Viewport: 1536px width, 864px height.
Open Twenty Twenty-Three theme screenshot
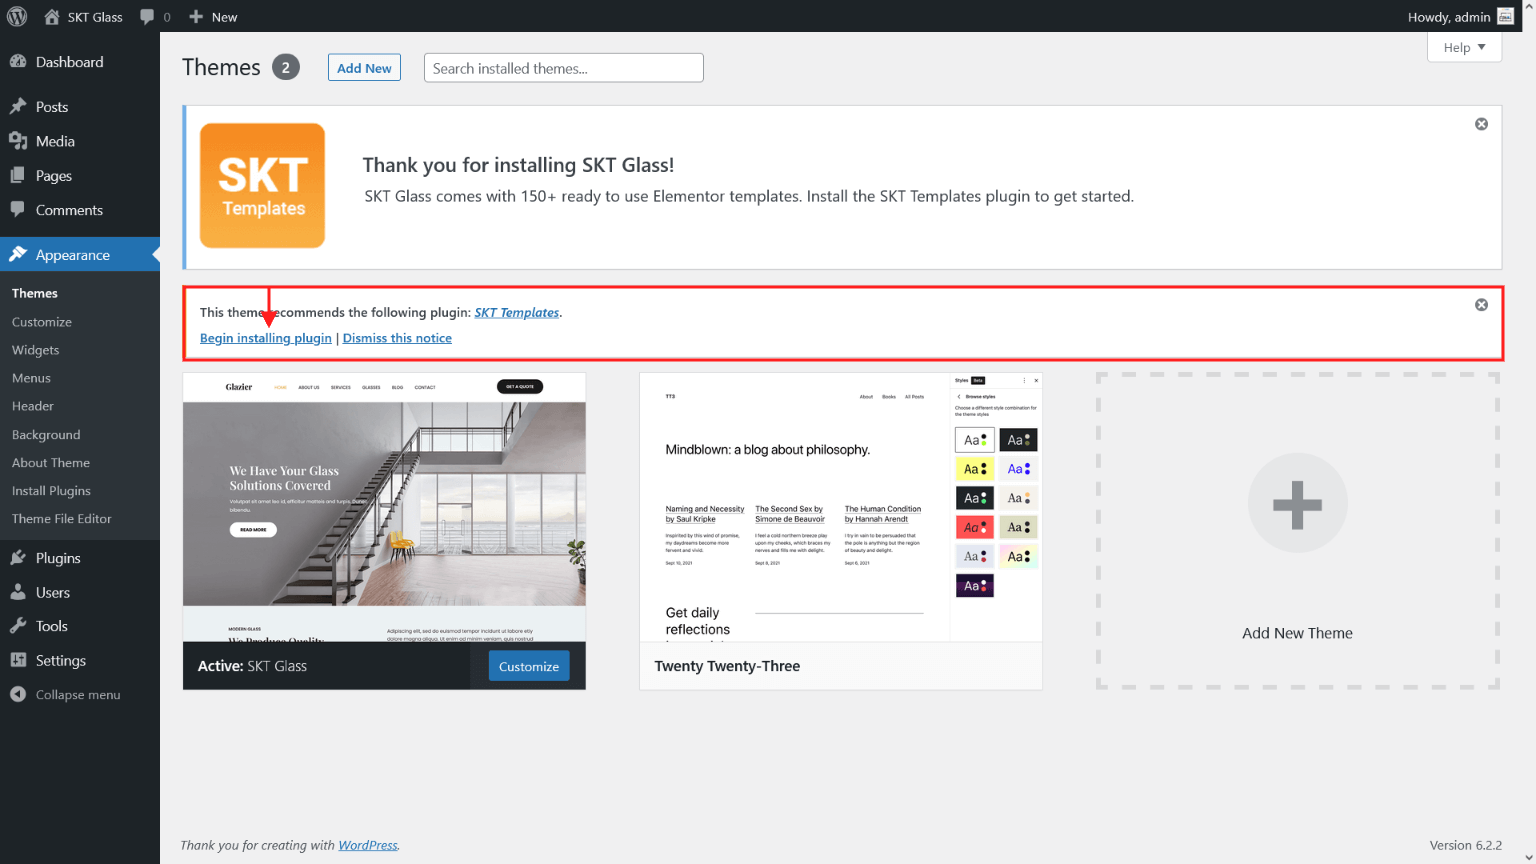(841, 507)
